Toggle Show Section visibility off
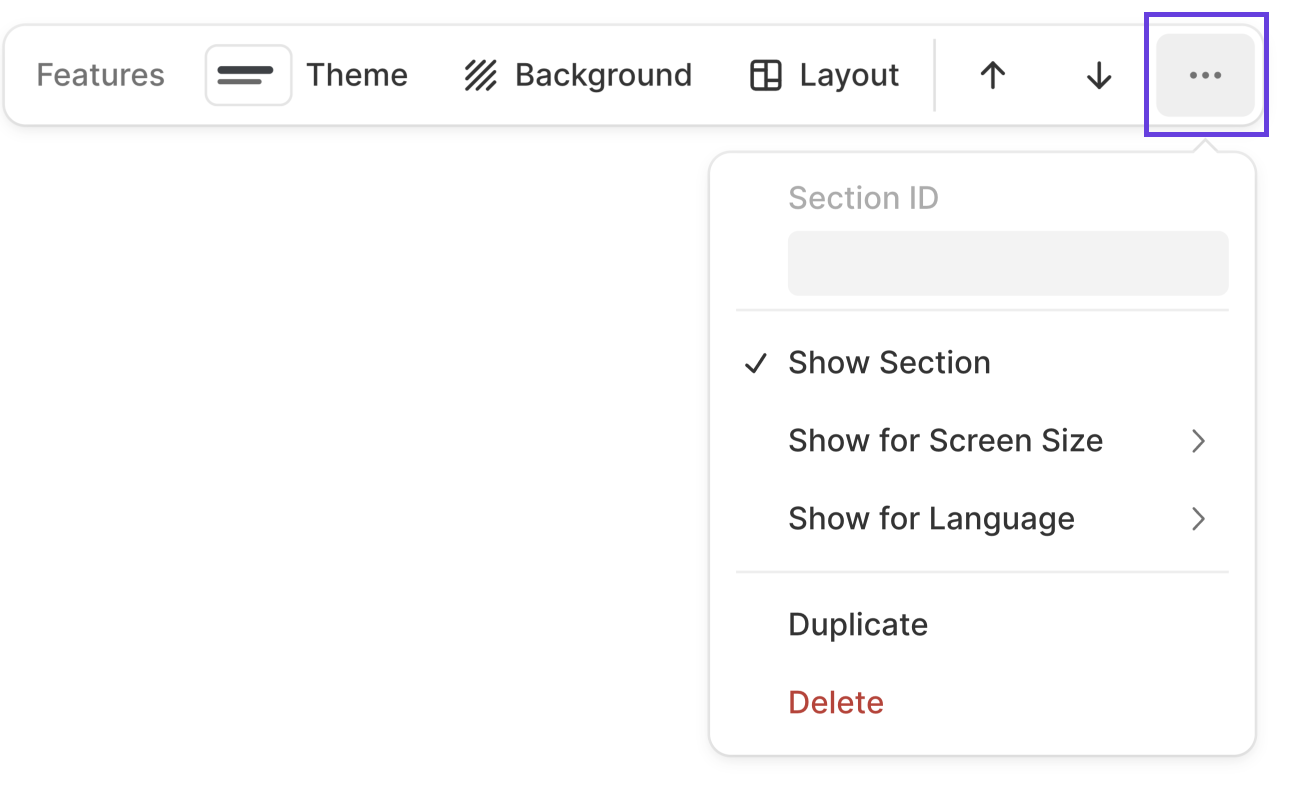Screen dimensions: 1291x785 coord(888,362)
